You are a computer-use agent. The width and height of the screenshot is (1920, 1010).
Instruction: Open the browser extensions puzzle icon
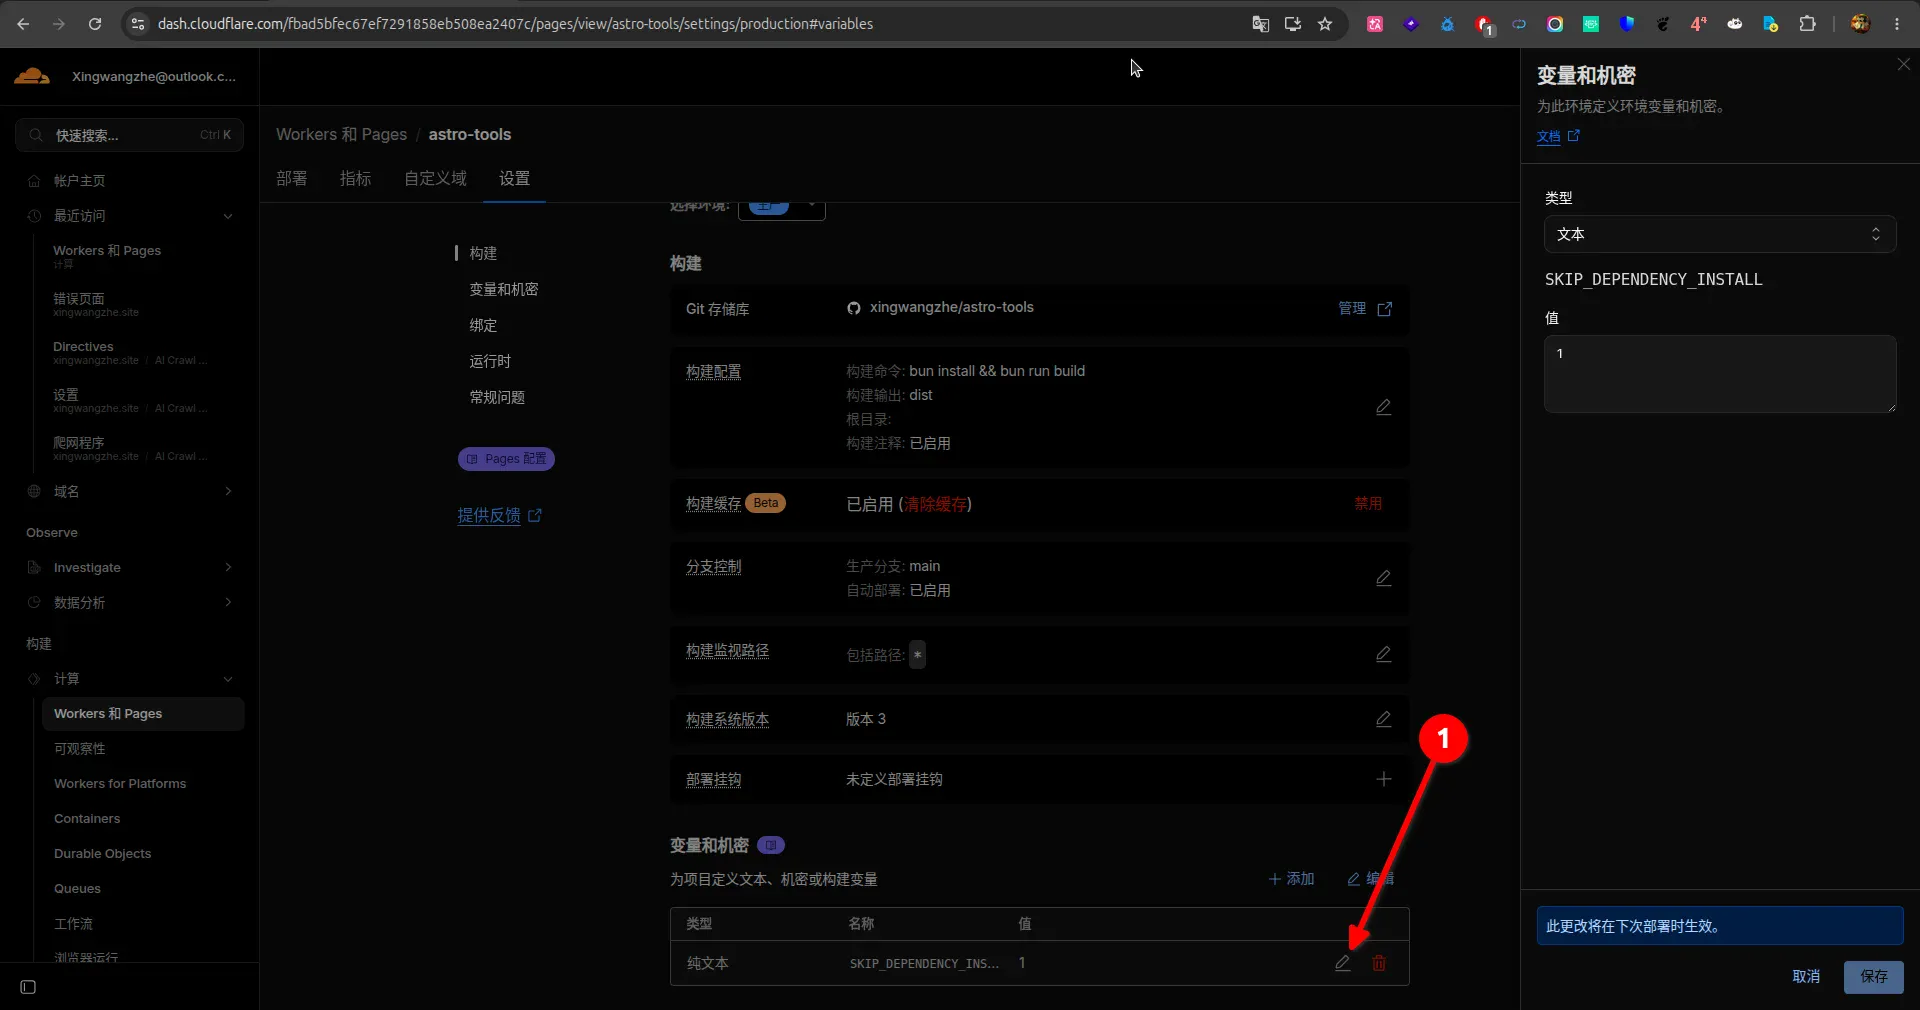pos(1807,24)
